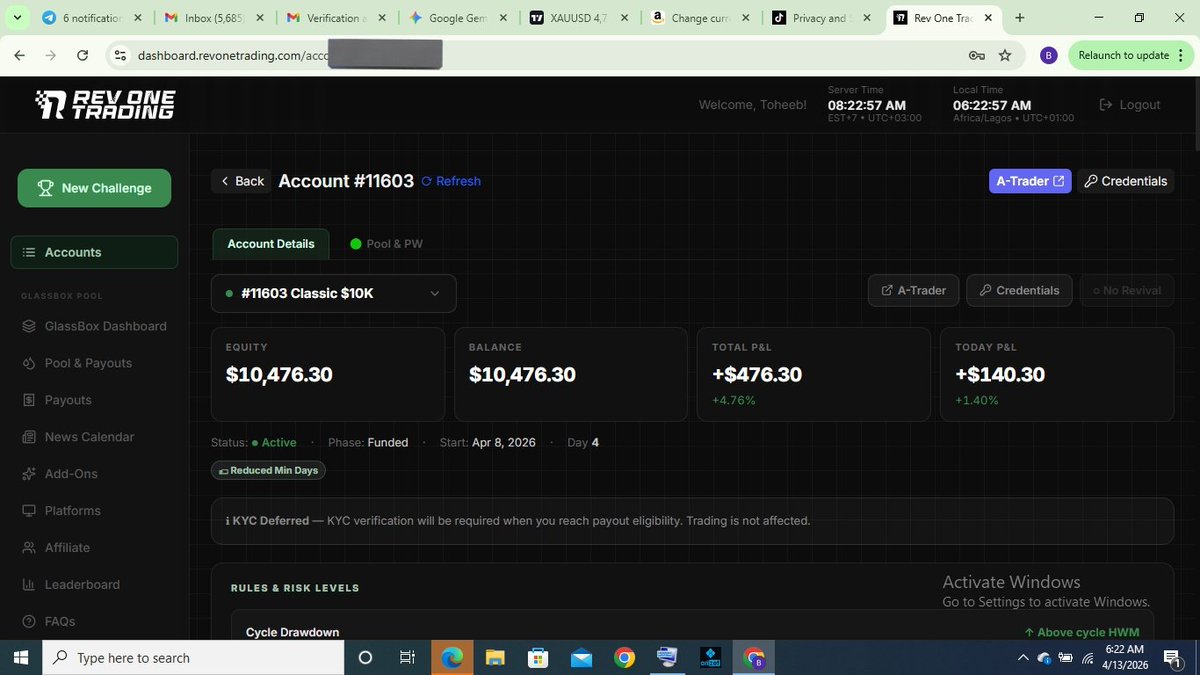This screenshot has width=1200, height=675.
Task: Open Credentials in the page header
Action: (1125, 181)
